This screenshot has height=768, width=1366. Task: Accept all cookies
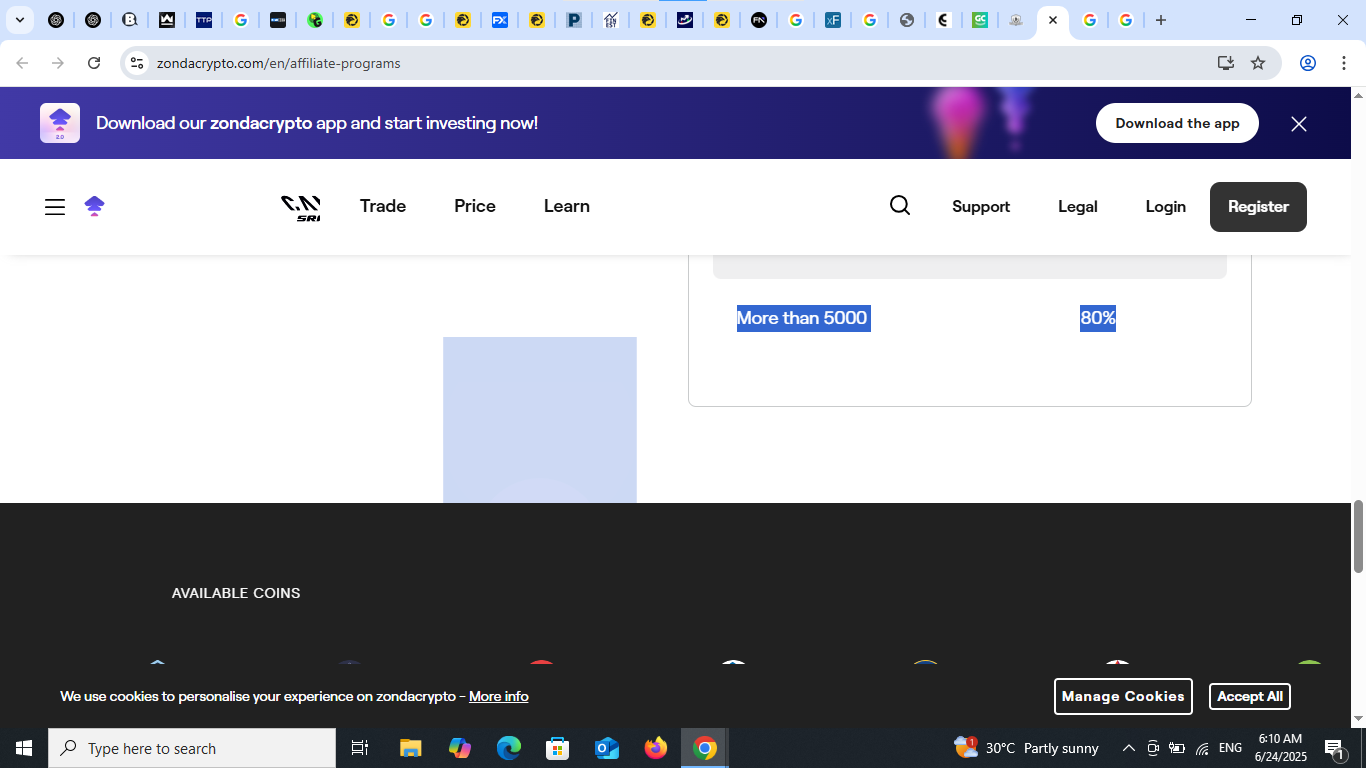tap(1250, 696)
